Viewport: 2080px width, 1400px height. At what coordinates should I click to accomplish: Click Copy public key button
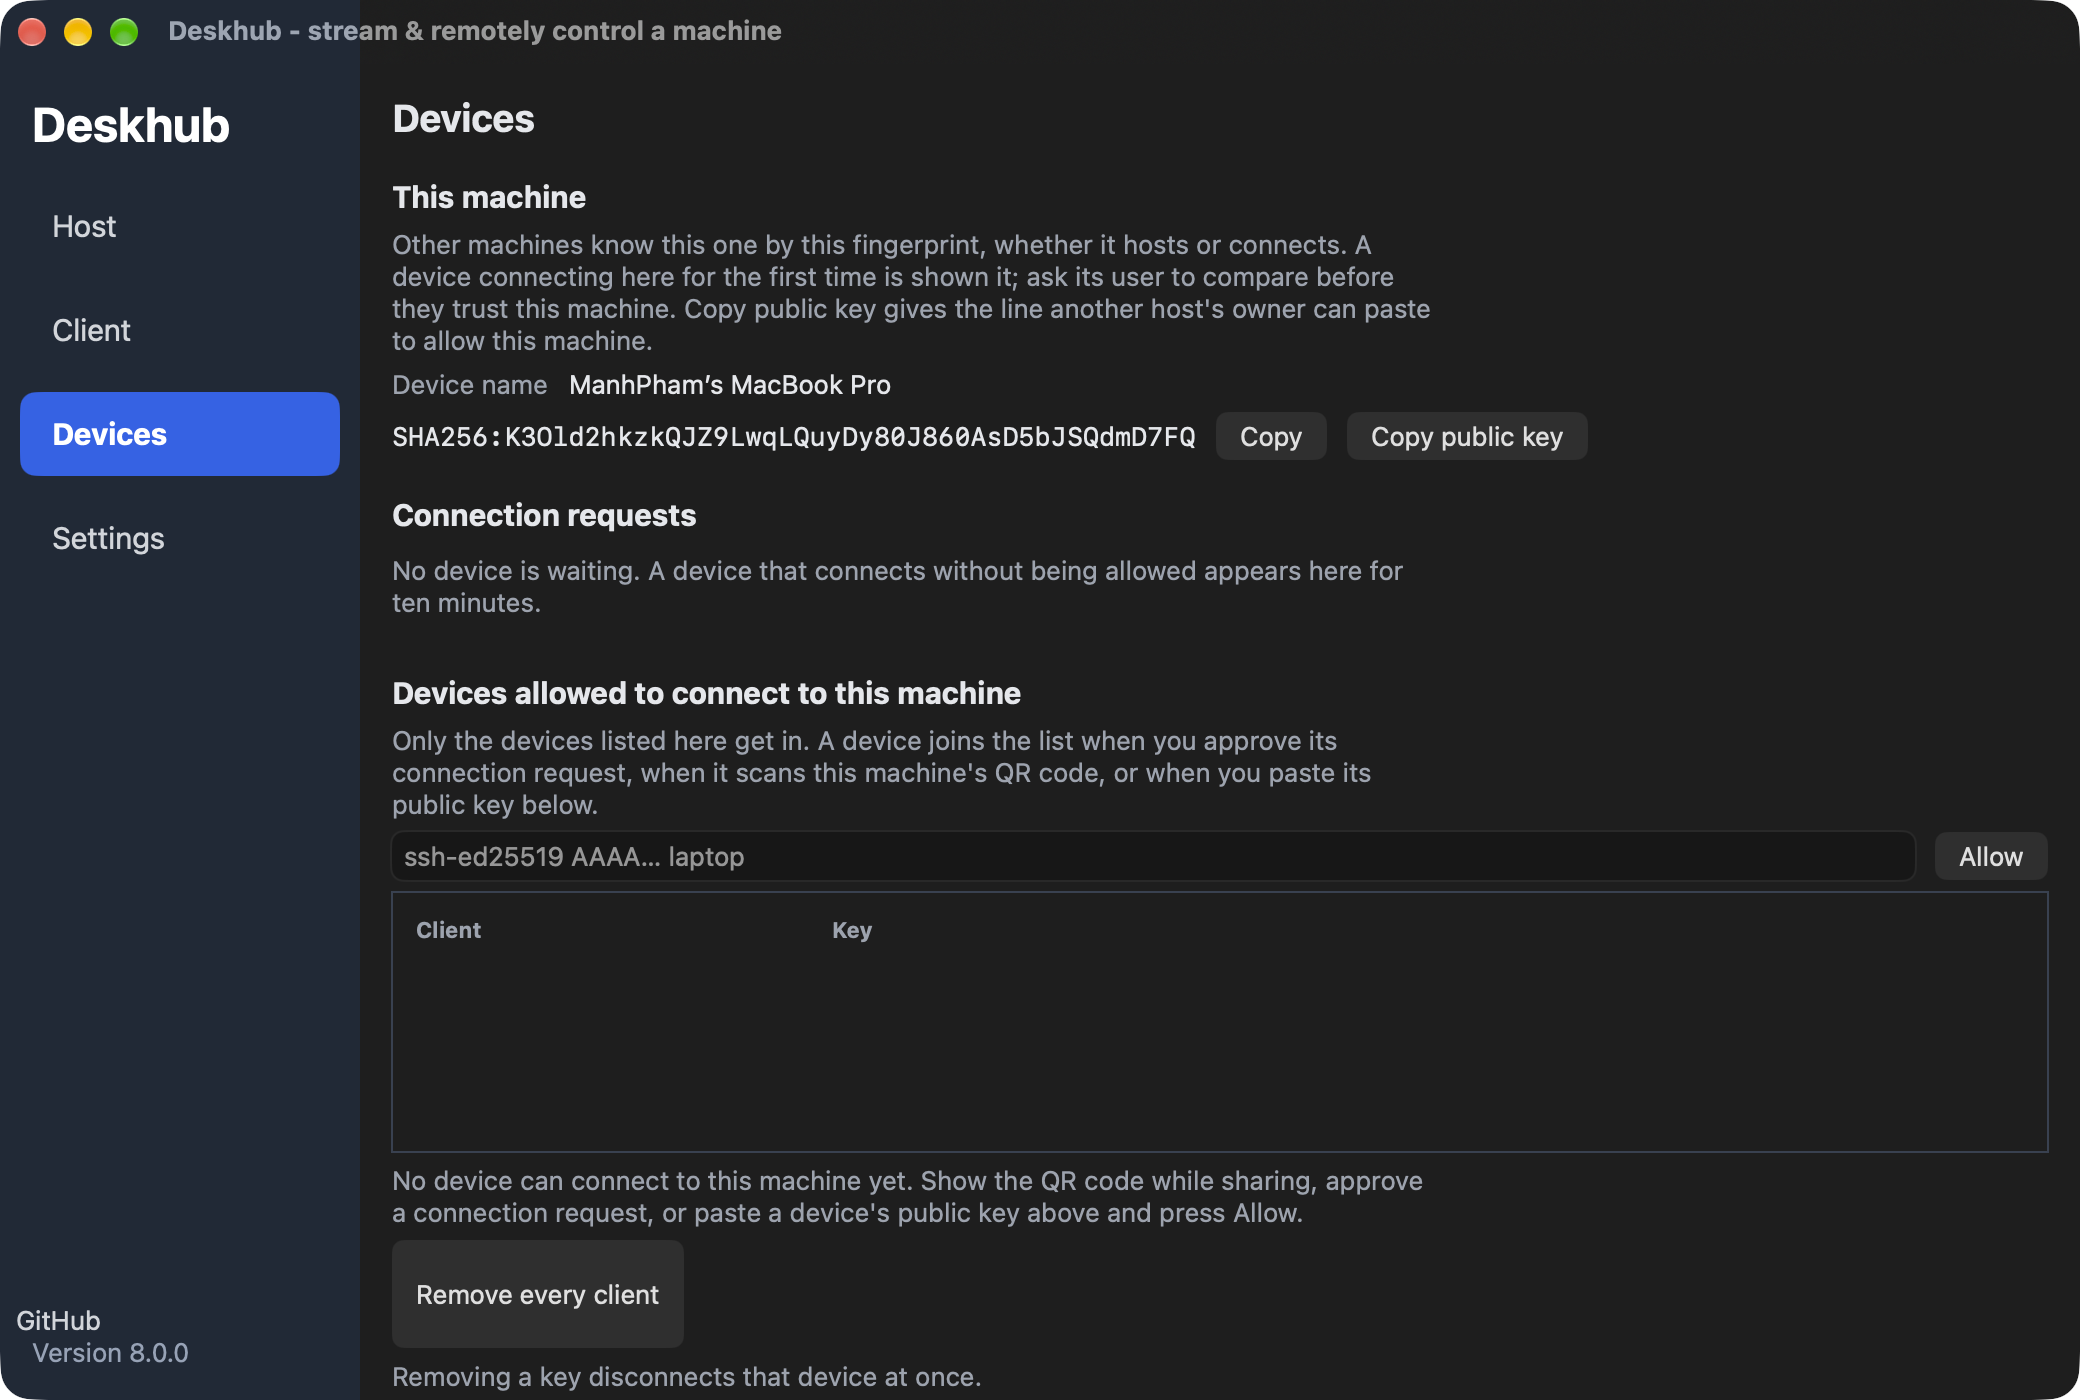click(x=1466, y=437)
